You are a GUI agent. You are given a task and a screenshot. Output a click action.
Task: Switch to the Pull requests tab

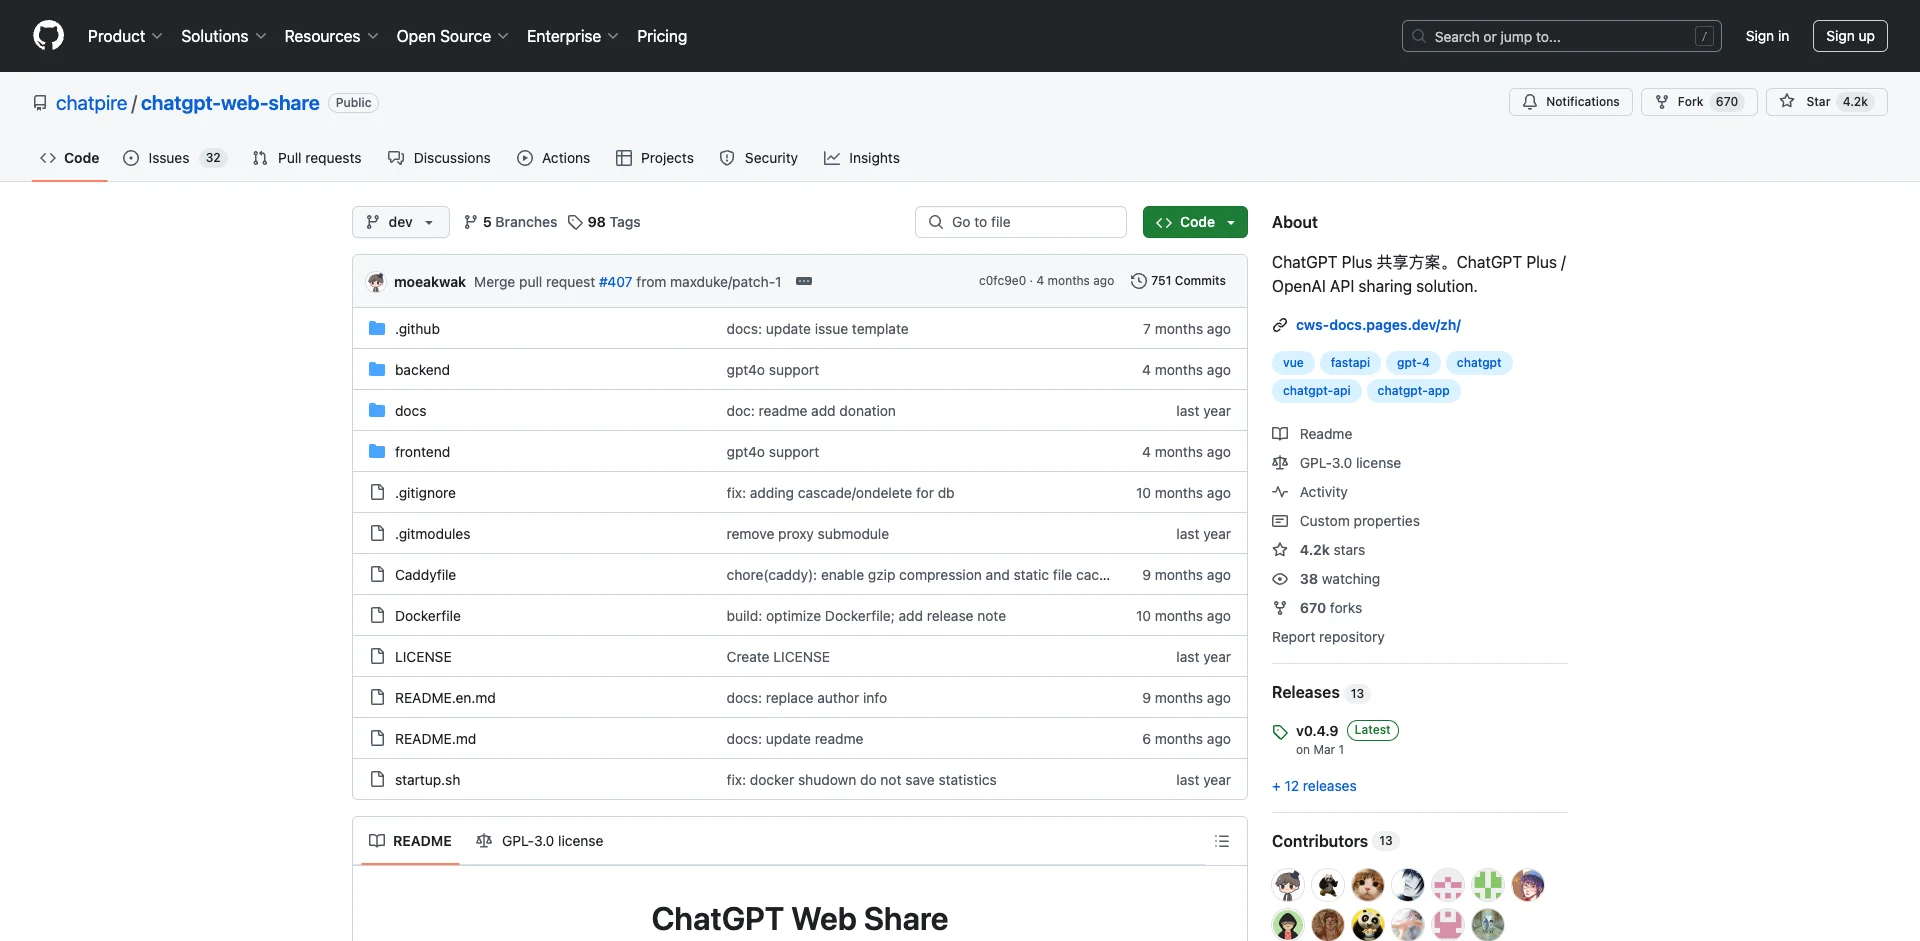pos(307,158)
